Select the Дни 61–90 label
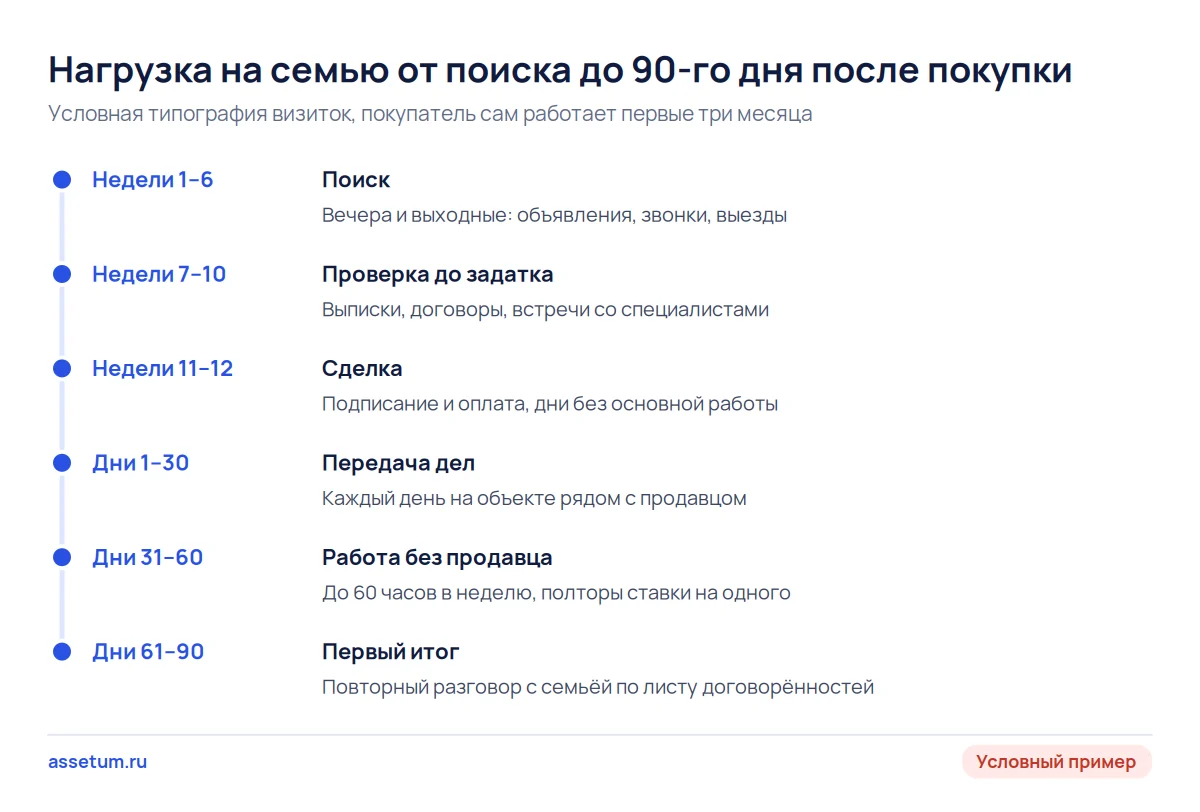 [x=148, y=652]
